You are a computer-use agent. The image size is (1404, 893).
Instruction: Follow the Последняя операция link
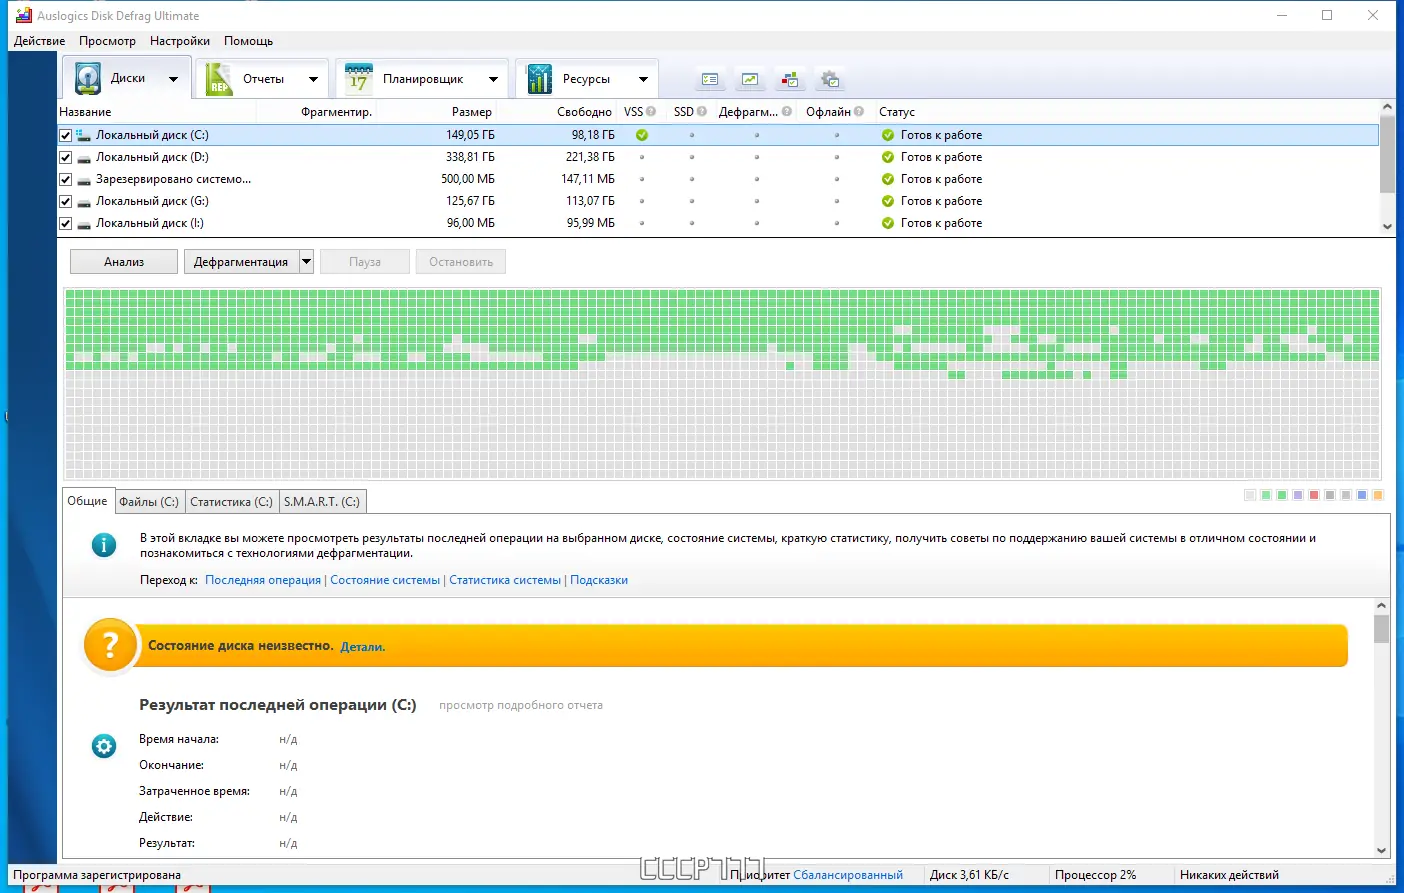(x=262, y=579)
